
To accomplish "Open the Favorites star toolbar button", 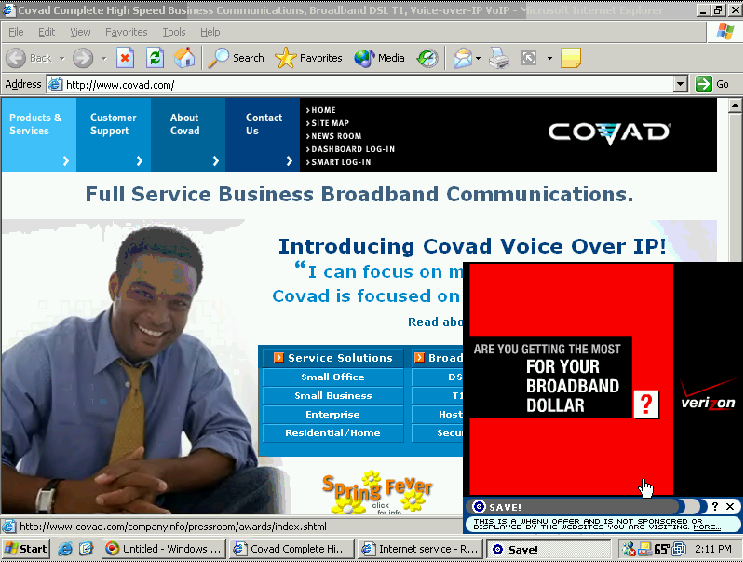I will tap(308, 58).
